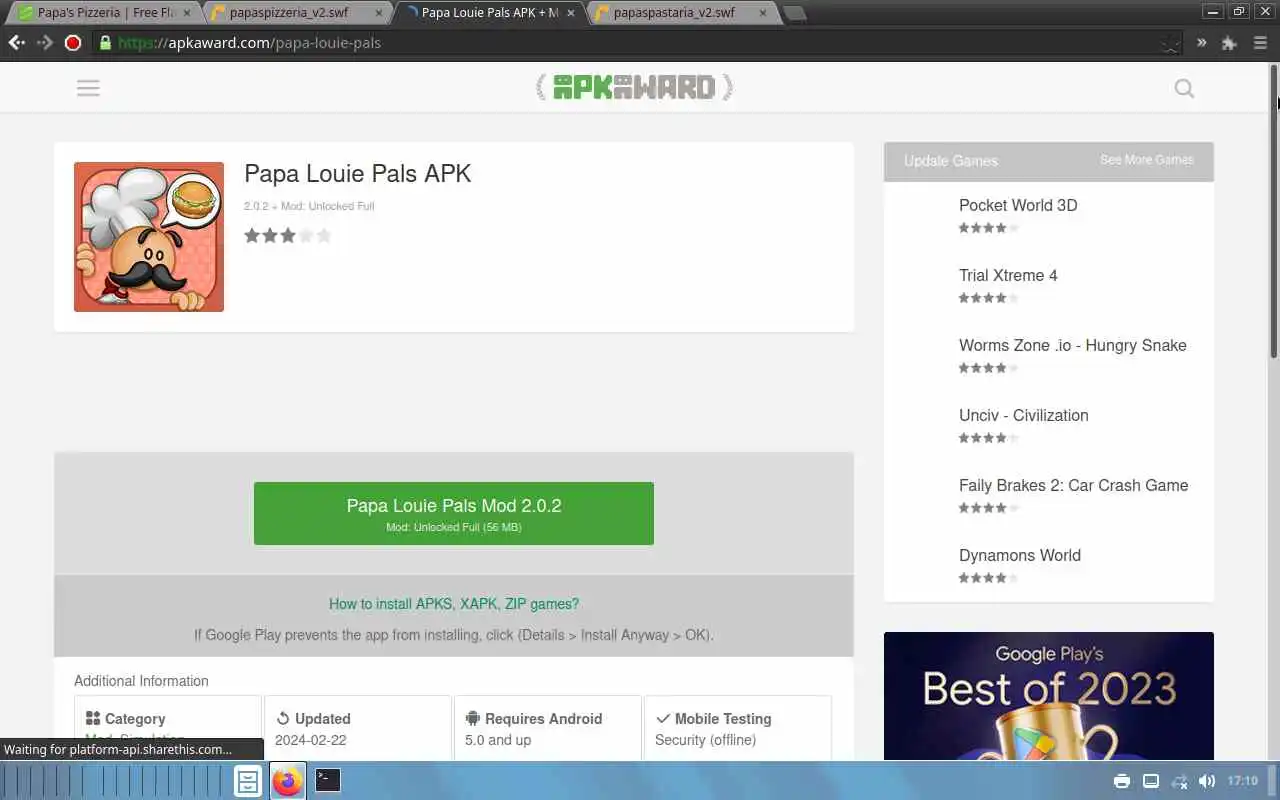Select the Papa Louie Pals APK tab
The height and width of the screenshot is (800, 1280).
(x=490, y=13)
